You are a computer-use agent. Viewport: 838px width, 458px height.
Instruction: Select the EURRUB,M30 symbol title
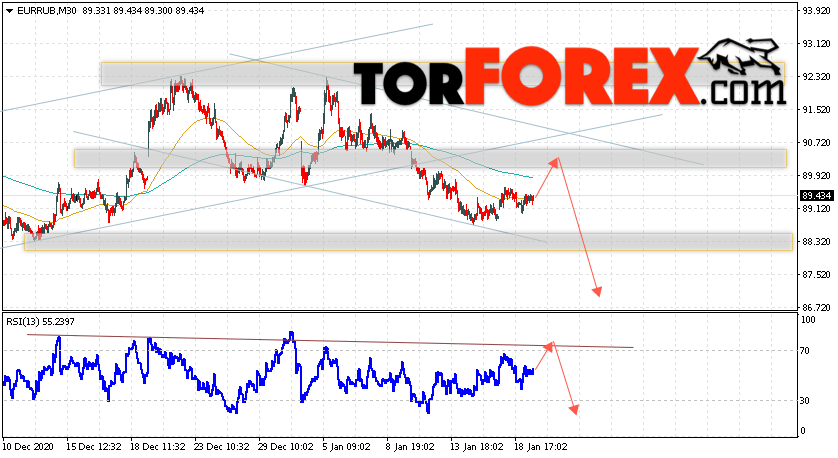pos(47,11)
